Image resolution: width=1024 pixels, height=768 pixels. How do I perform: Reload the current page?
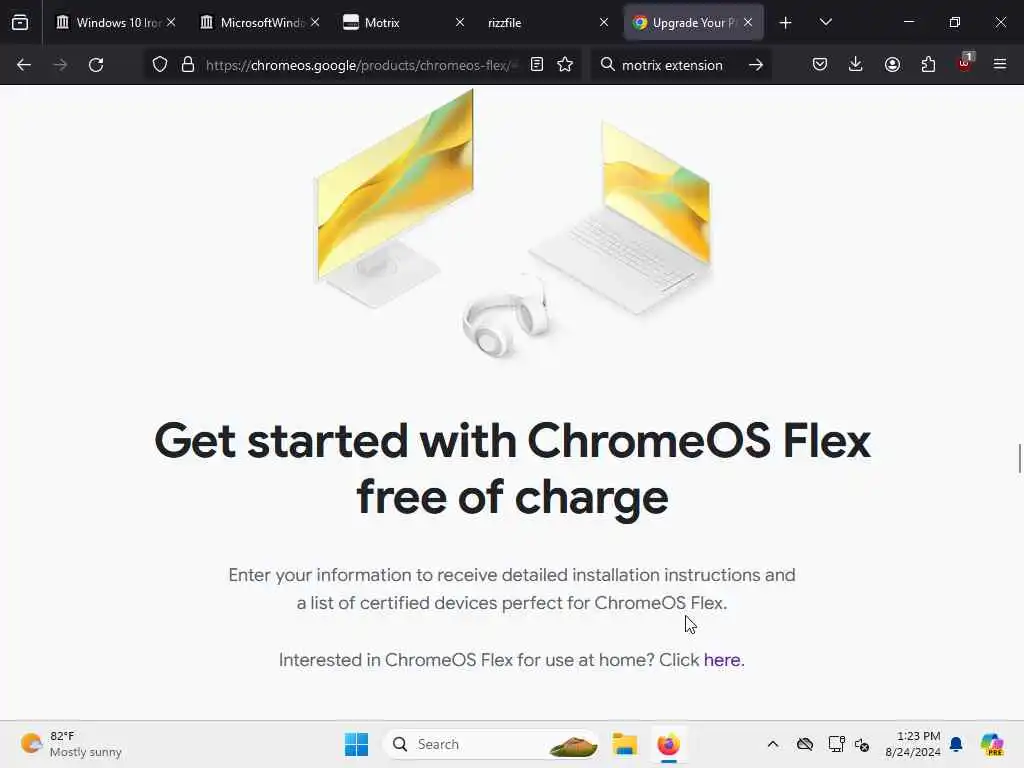click(96, 65)
